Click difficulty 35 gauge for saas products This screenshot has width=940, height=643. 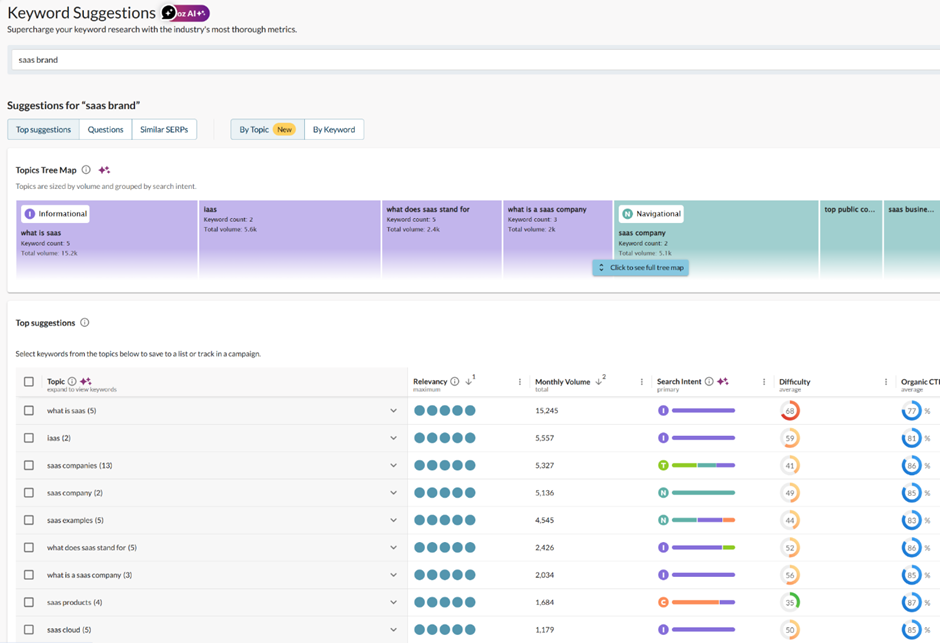790,602
